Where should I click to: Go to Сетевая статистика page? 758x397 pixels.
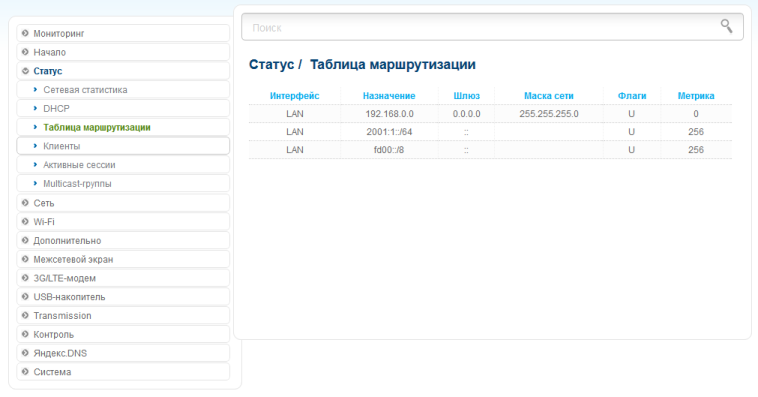123,90
